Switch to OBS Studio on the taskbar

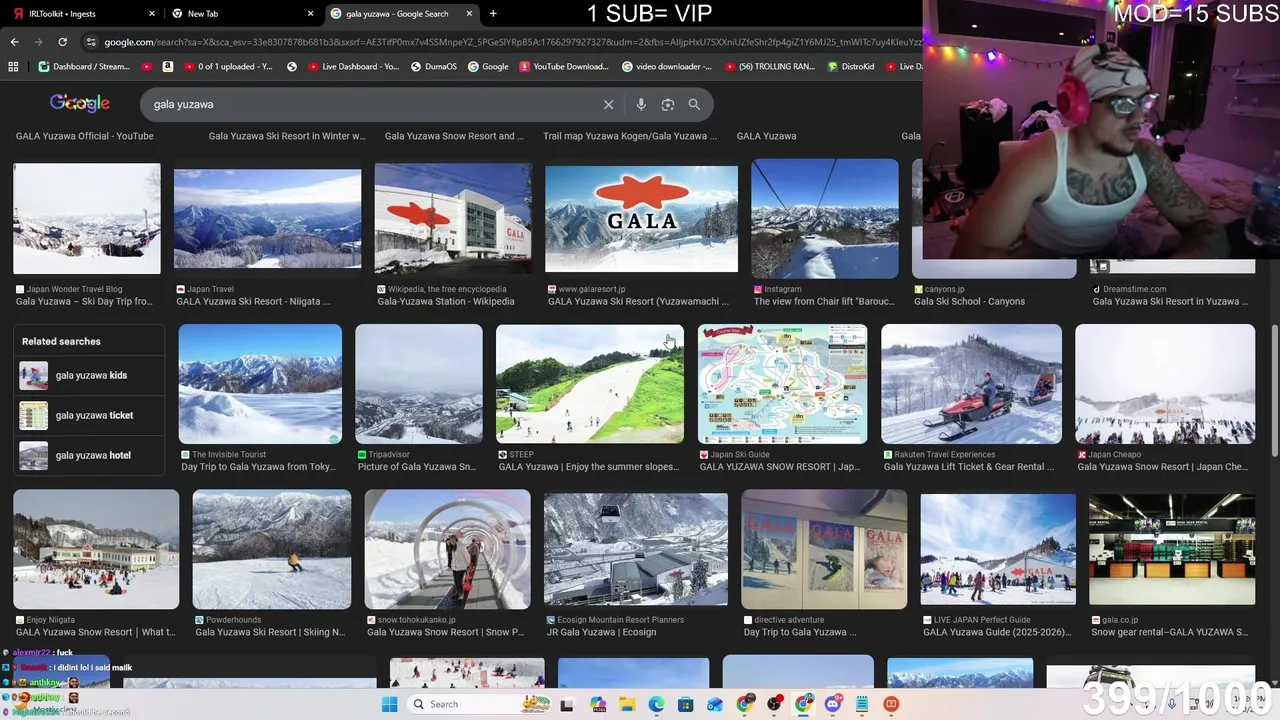774,704
